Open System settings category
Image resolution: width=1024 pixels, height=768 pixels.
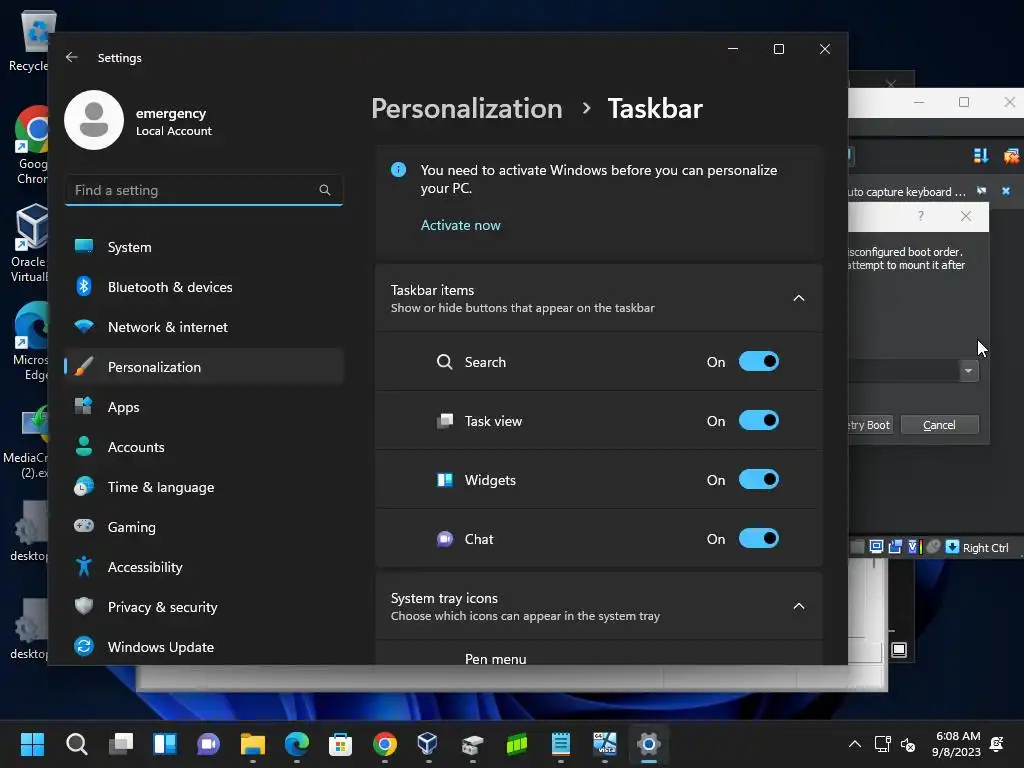204,247
